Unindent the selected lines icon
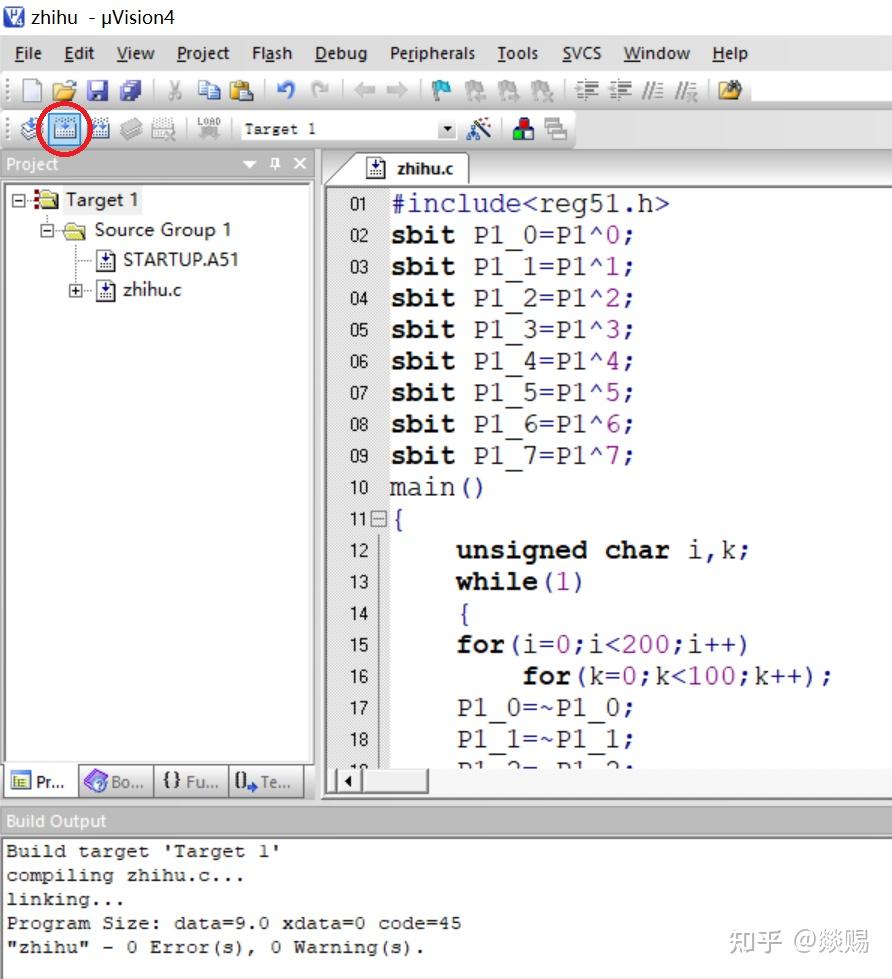 [x=620, y=91]
